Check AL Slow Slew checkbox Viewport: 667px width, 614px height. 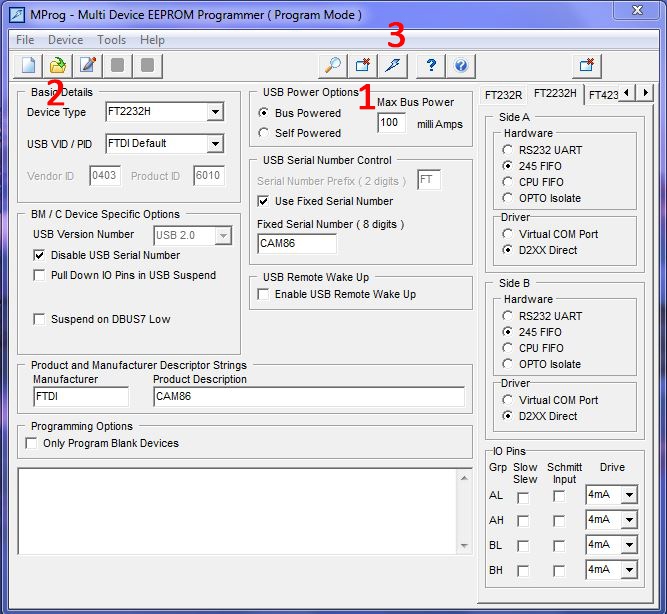tap(523, 498)
